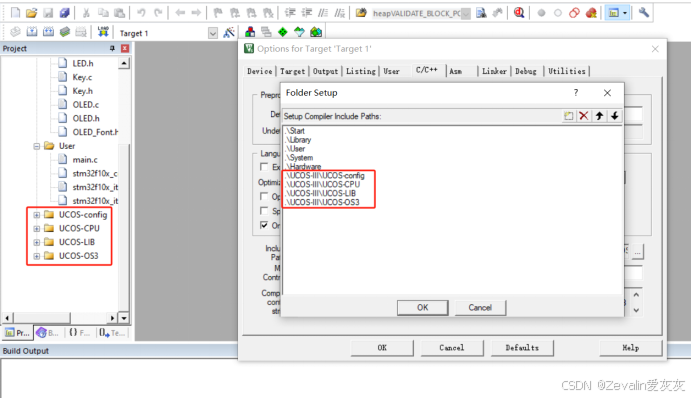692x399 pixels.
Task: Toggle the 'Op' checkbox under Optimization
Action: 264,196
